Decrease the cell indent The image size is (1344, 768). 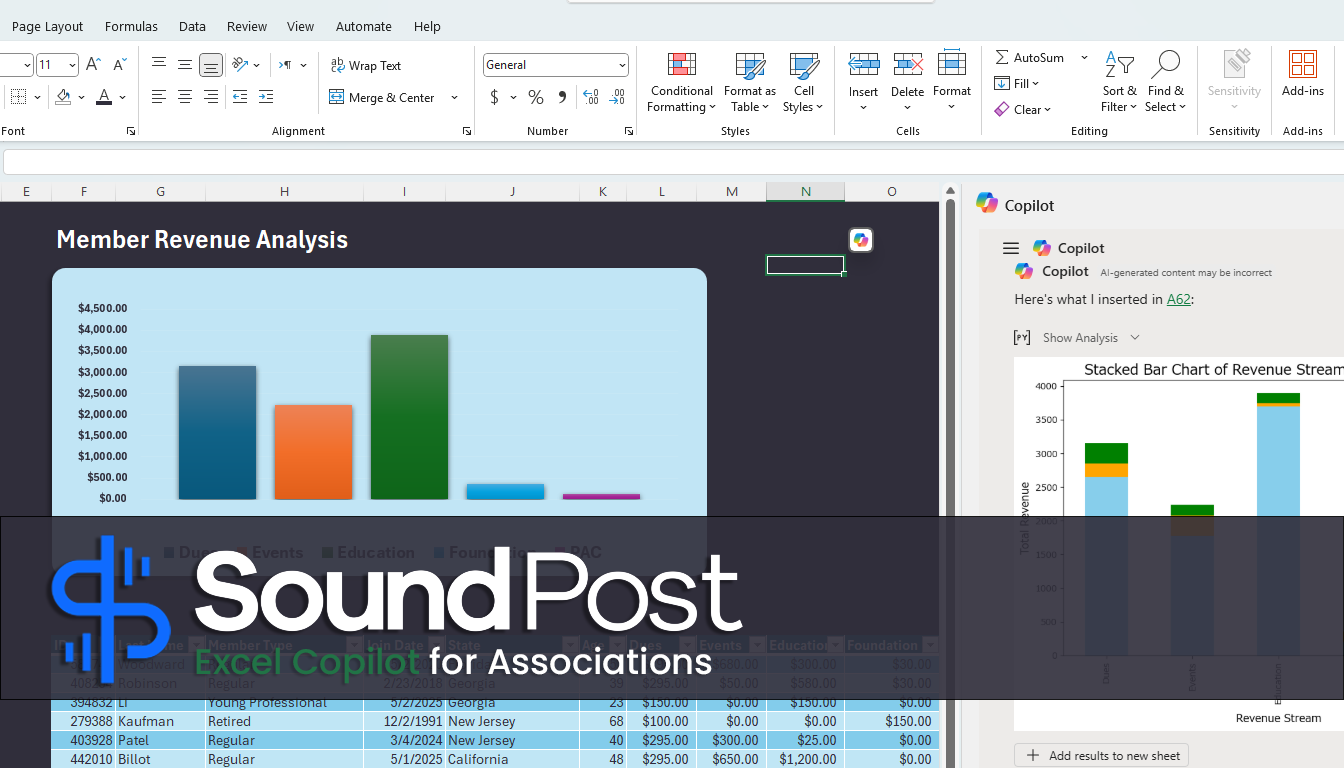pyautogui.click(x=240, y=97)
